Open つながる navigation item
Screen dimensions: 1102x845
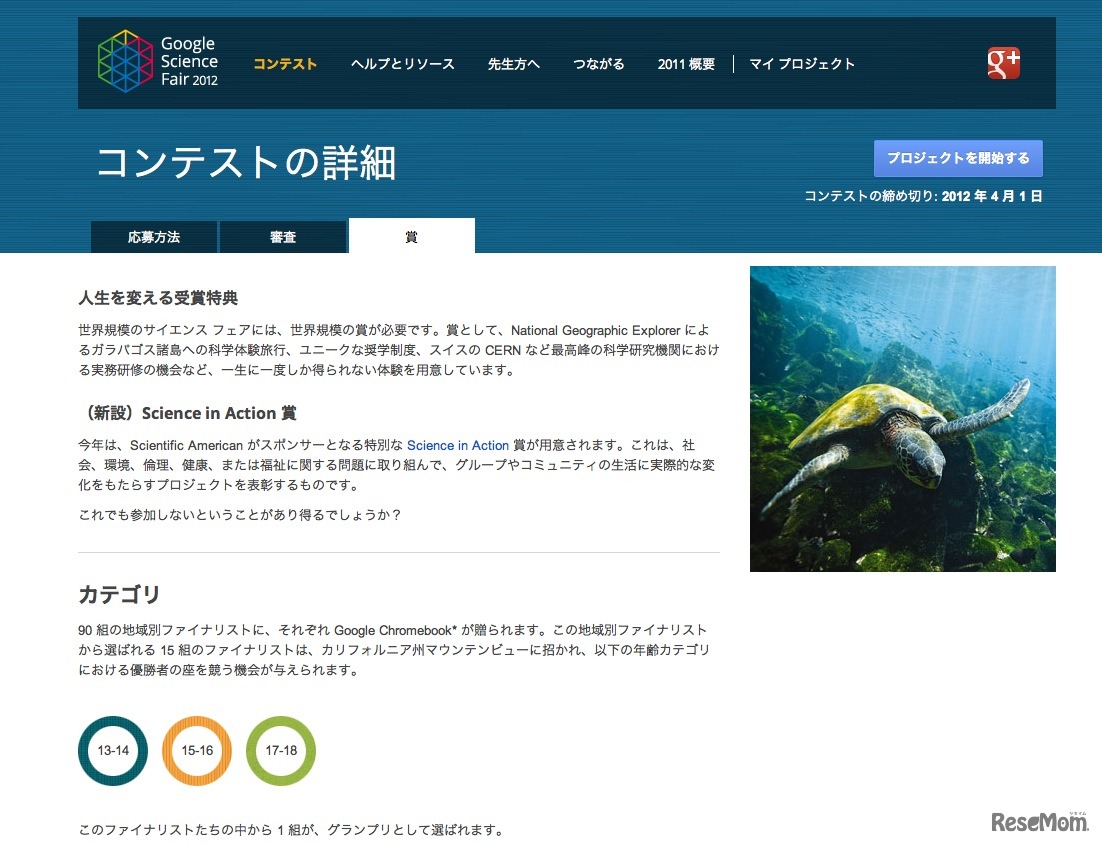(598, 64)
